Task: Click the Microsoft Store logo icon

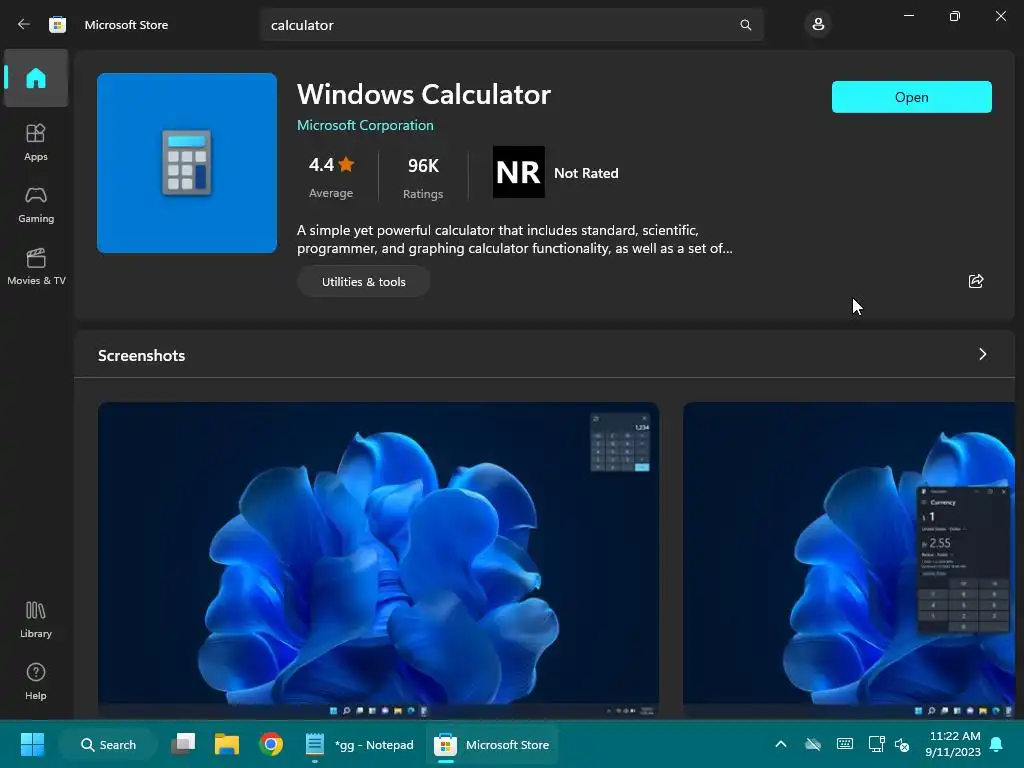Action: [x=57, y=25]
